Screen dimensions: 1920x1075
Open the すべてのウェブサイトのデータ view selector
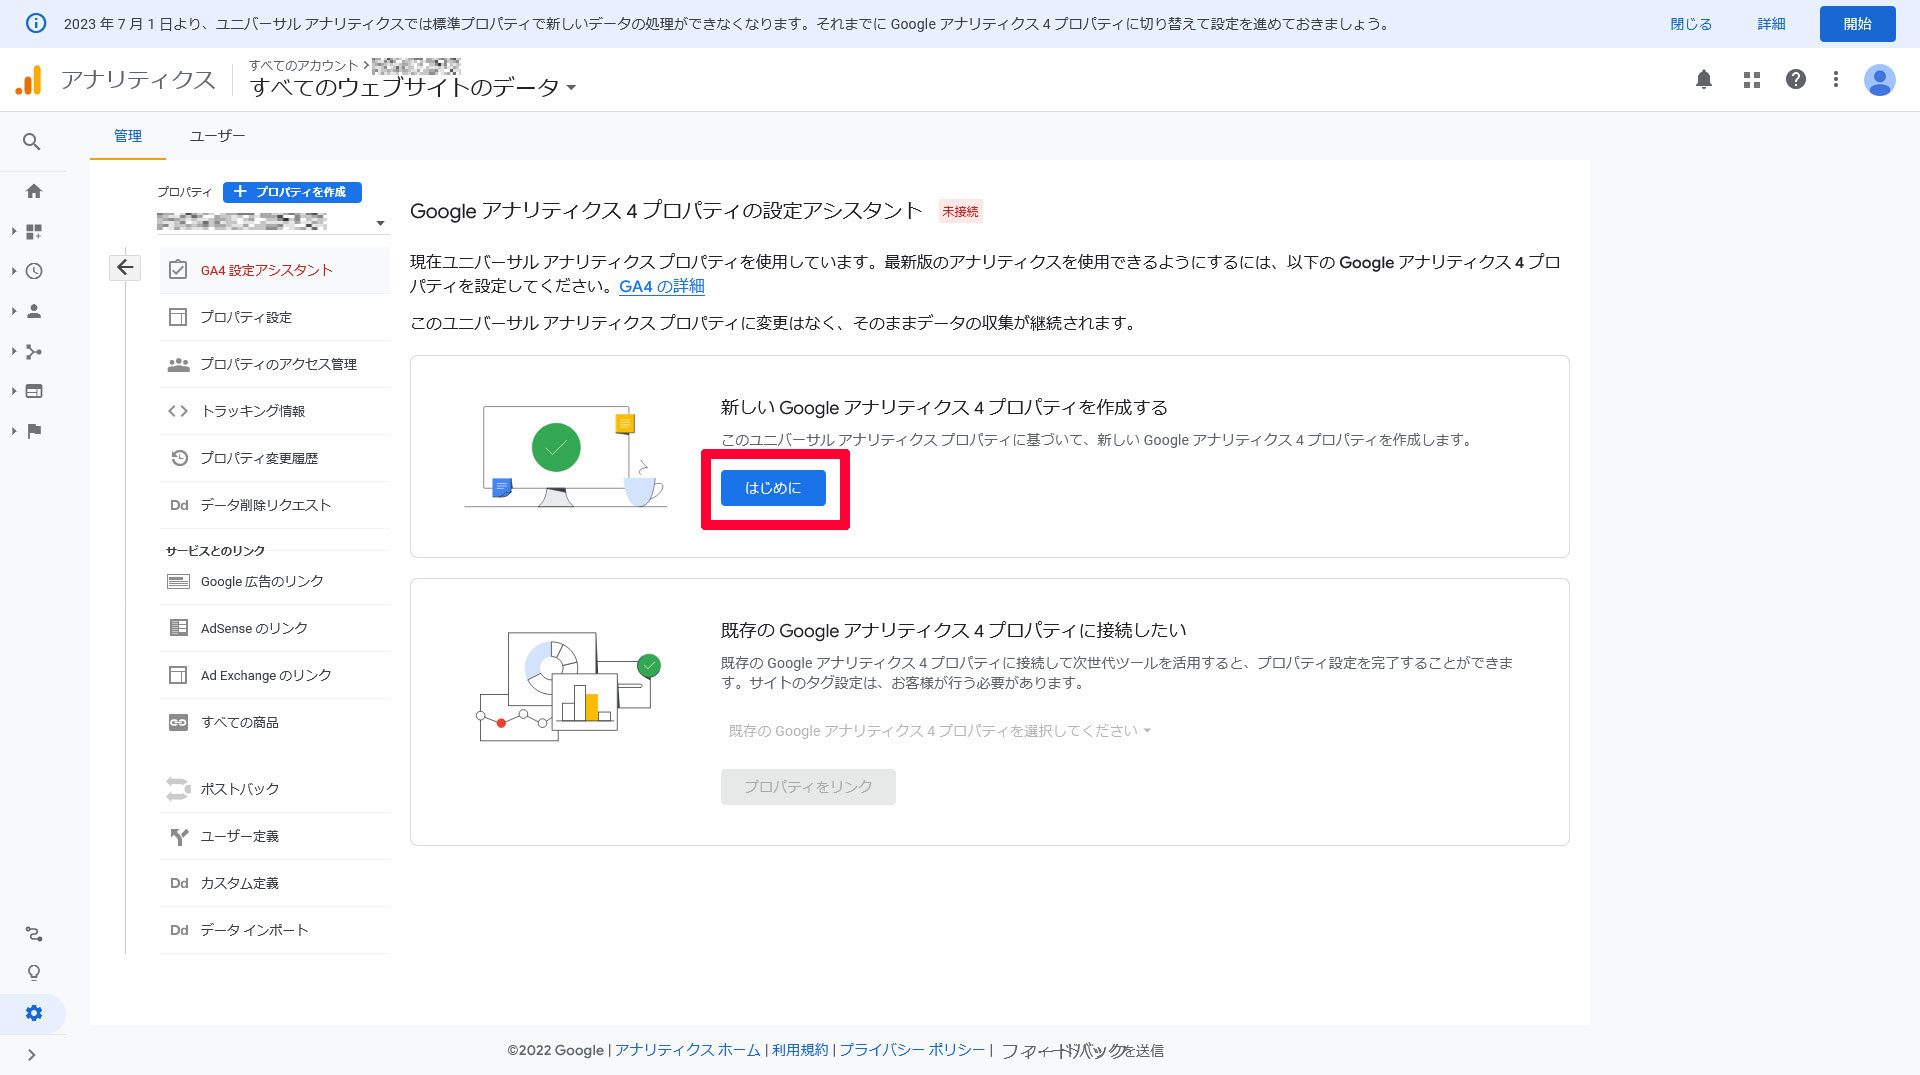413,88
